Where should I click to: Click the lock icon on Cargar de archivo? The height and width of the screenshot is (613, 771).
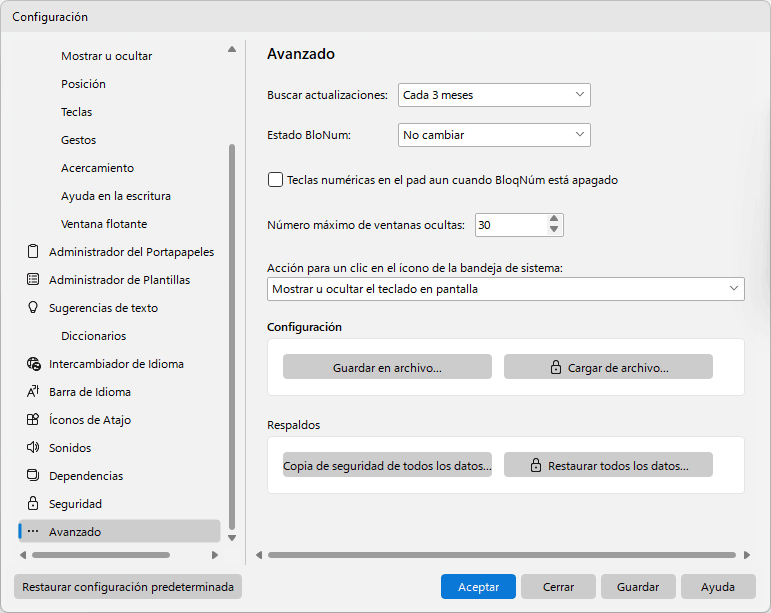click(x=556, y=367)
